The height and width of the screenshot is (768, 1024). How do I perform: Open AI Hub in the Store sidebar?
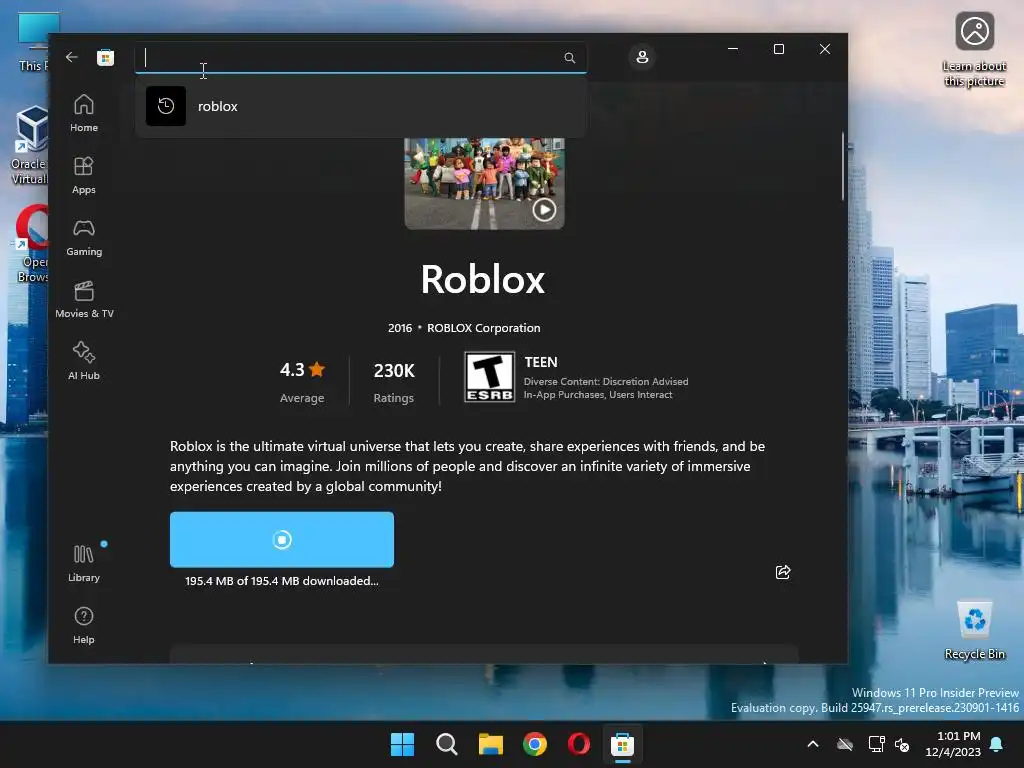(84, 361)
